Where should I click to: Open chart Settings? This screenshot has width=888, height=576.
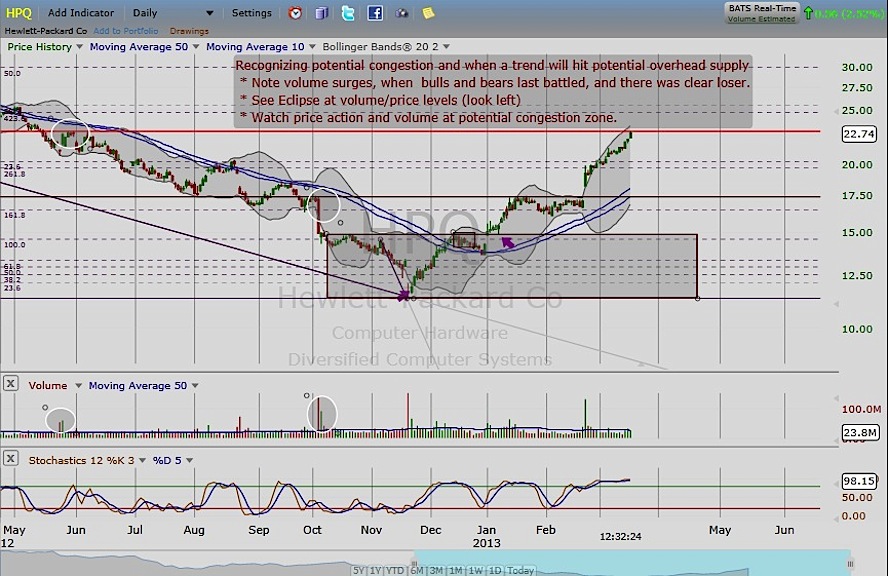coord(251,12)
